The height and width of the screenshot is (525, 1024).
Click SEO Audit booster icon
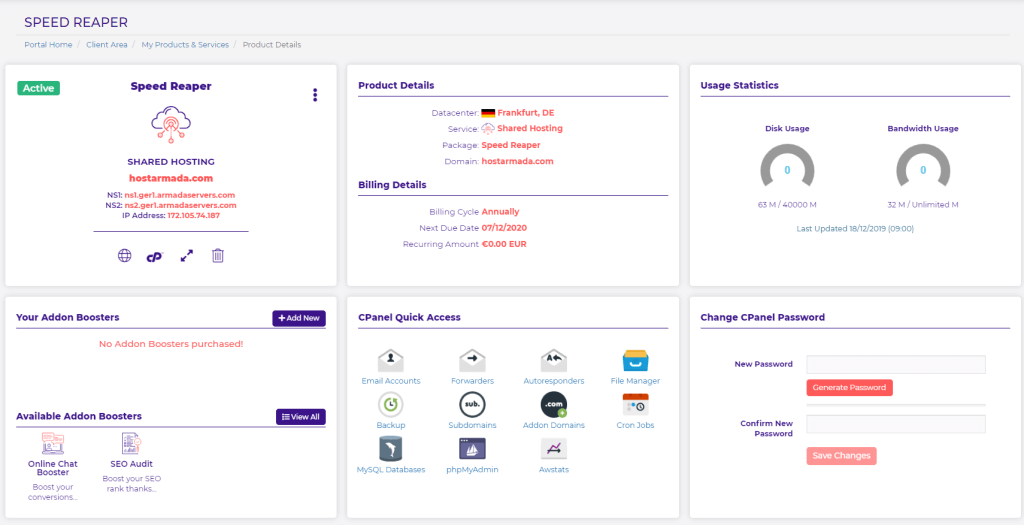[x=131, y=443]
